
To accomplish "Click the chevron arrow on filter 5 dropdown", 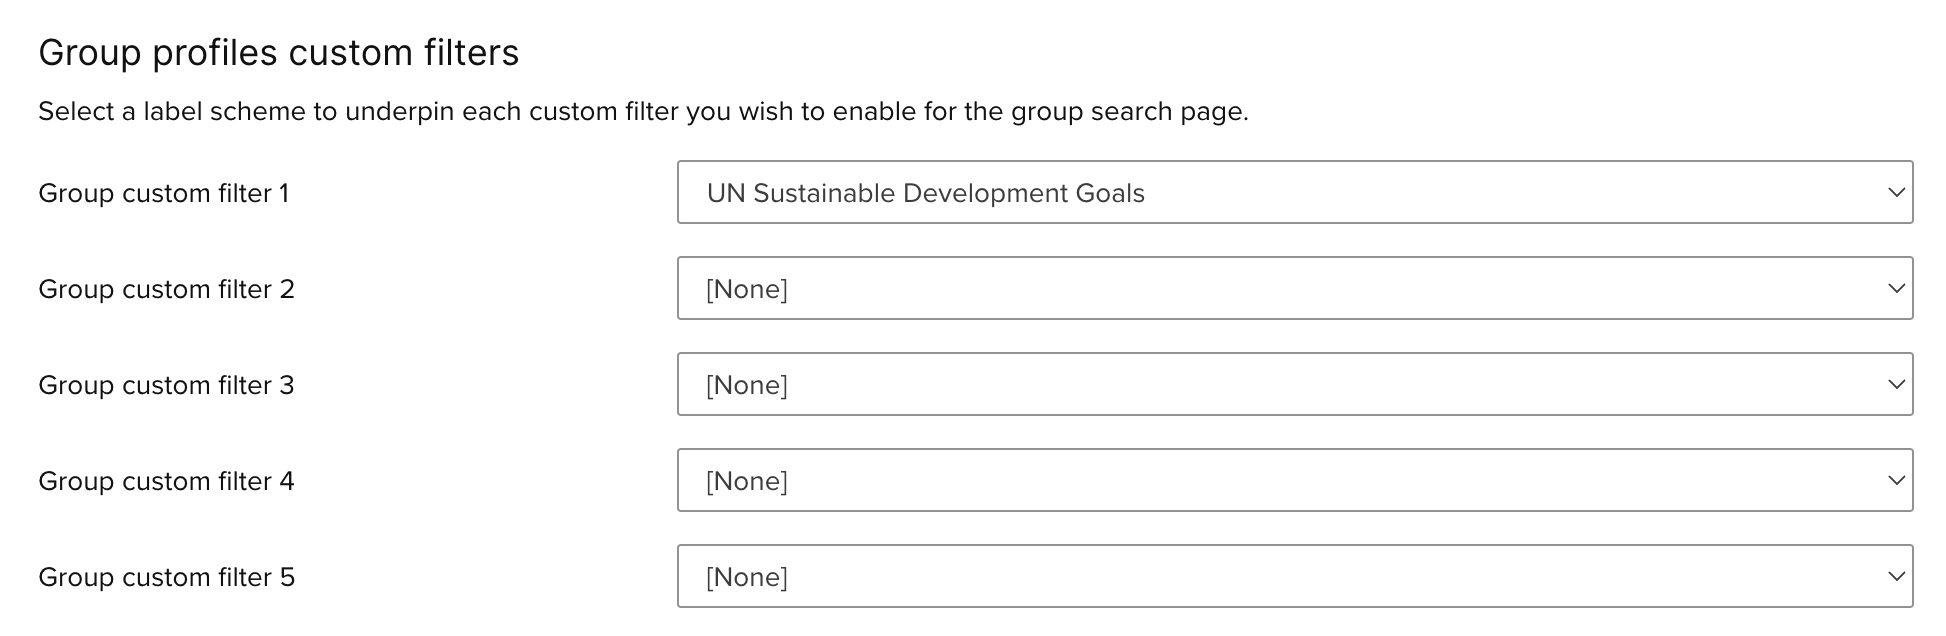I will [1895, 576].
